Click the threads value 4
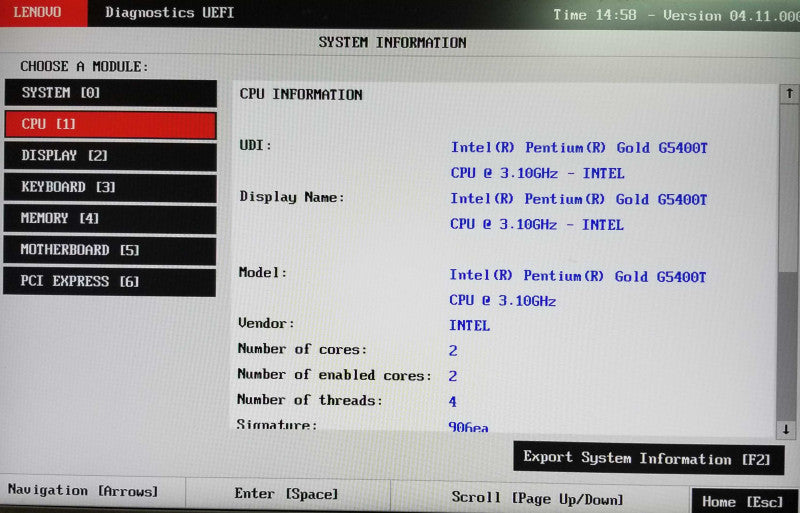This screenshot has width=800, height=513. point(453,402)
